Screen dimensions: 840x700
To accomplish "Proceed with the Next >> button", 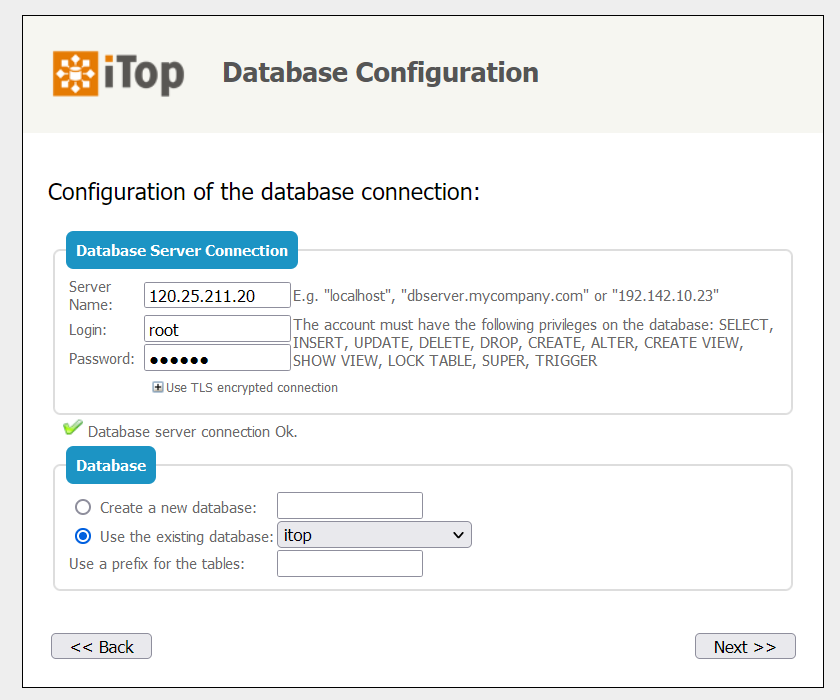I will tap(745, 646).
